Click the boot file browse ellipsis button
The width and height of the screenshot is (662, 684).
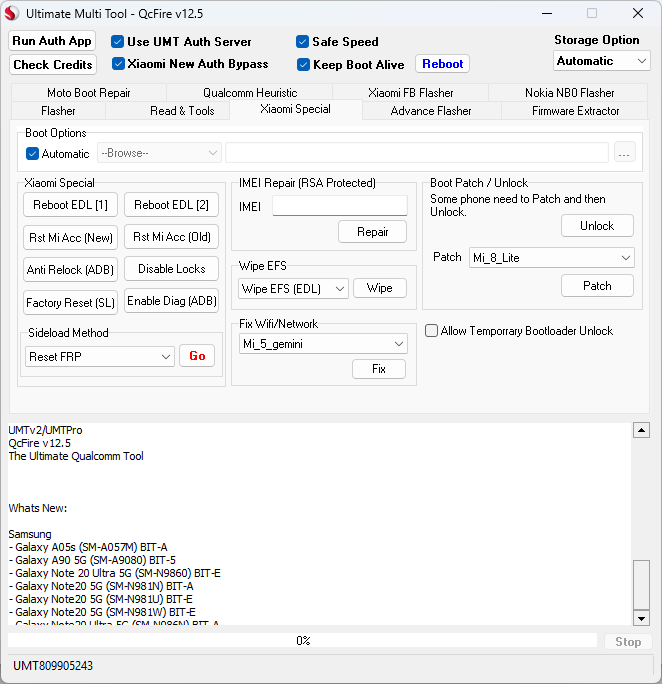(x=624, y=153)
